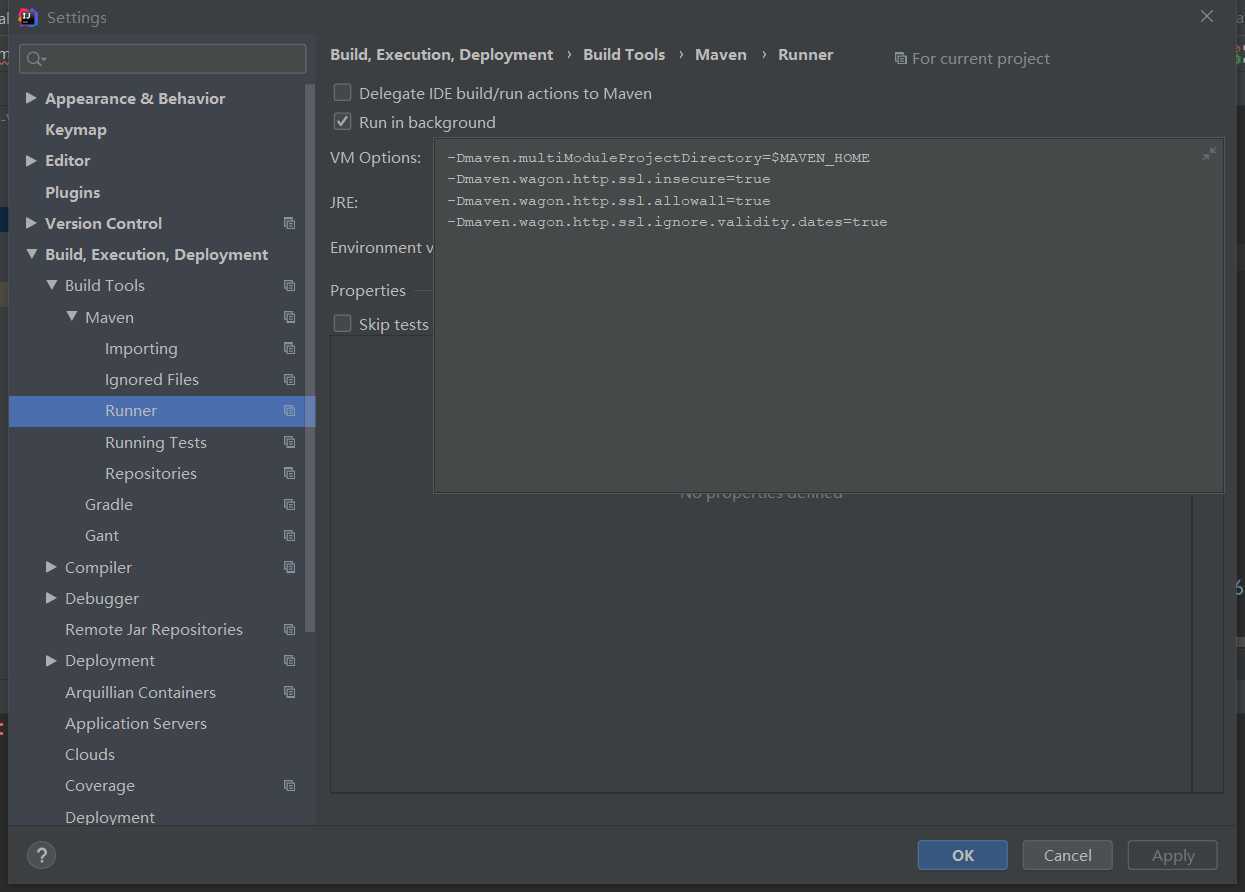Screen dimensions: 1245x892
Task: Uncheck Run in background
Action: point(342,122)
